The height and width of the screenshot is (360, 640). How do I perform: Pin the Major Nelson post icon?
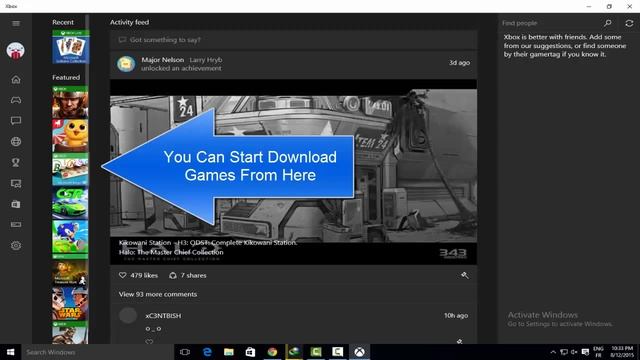(x=464, y=276)
